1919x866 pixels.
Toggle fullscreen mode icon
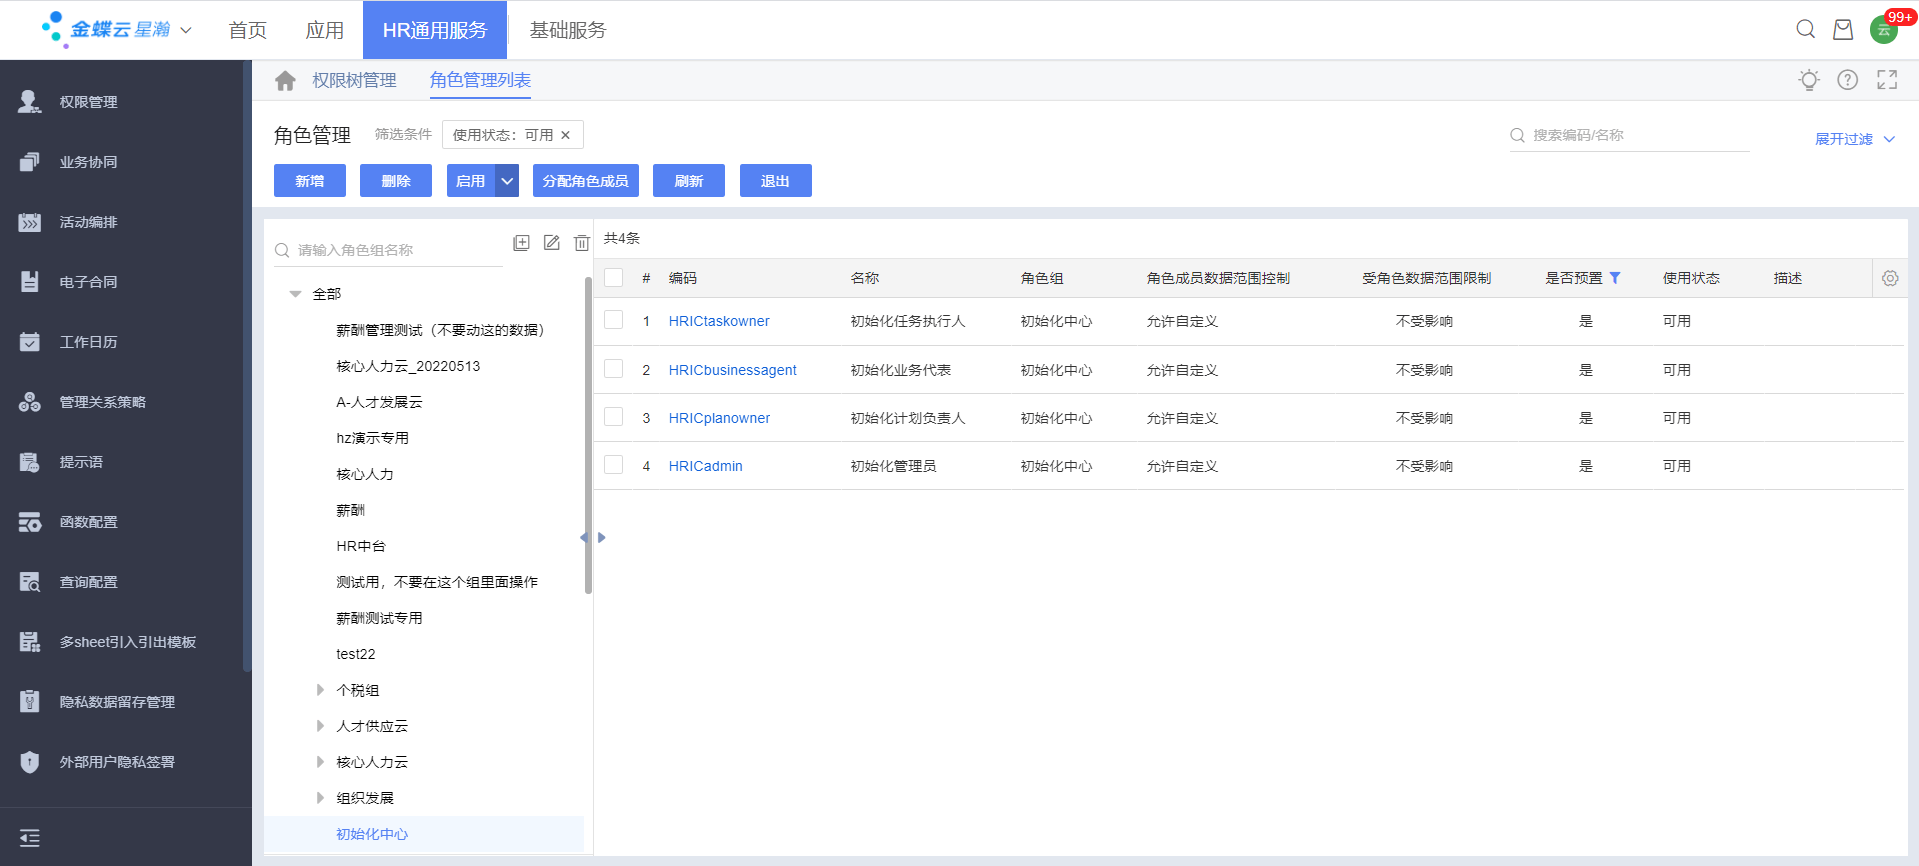click(1886, 80)
